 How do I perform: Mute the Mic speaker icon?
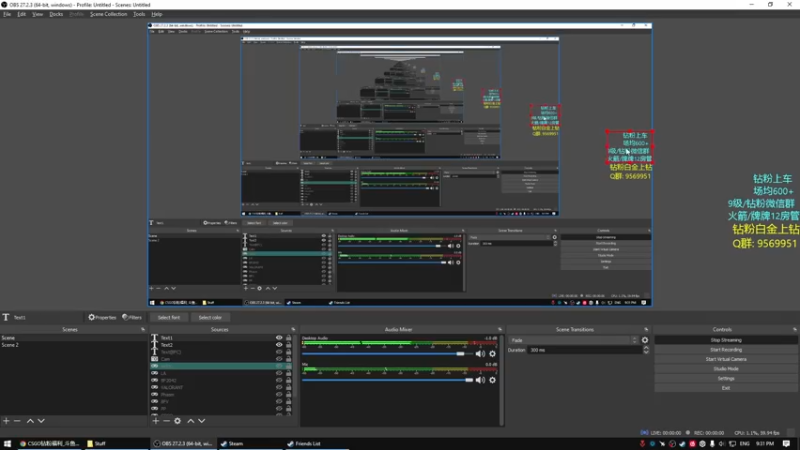480,380
